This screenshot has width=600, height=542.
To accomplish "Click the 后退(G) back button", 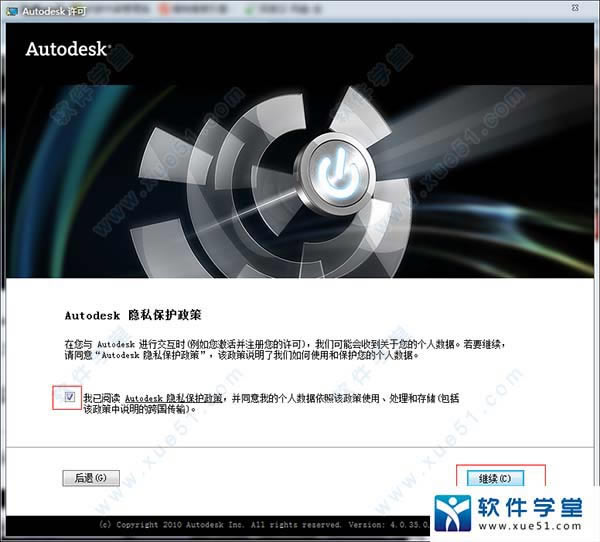I will 91,478.
